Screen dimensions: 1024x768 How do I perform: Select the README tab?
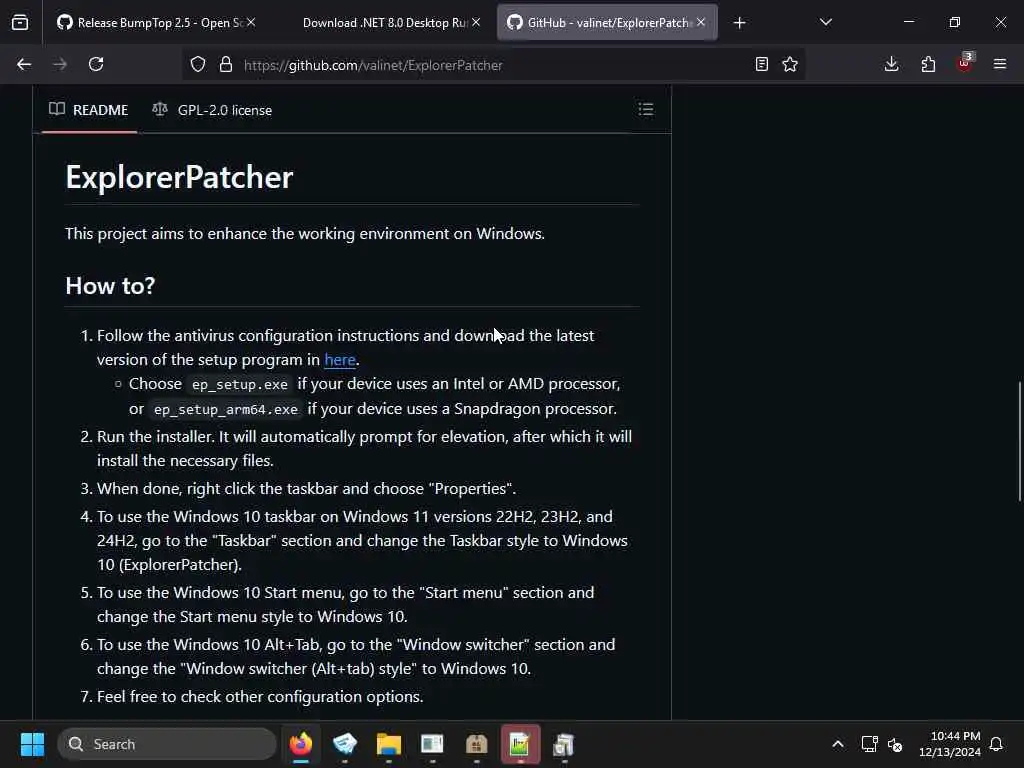coord(89,110)
